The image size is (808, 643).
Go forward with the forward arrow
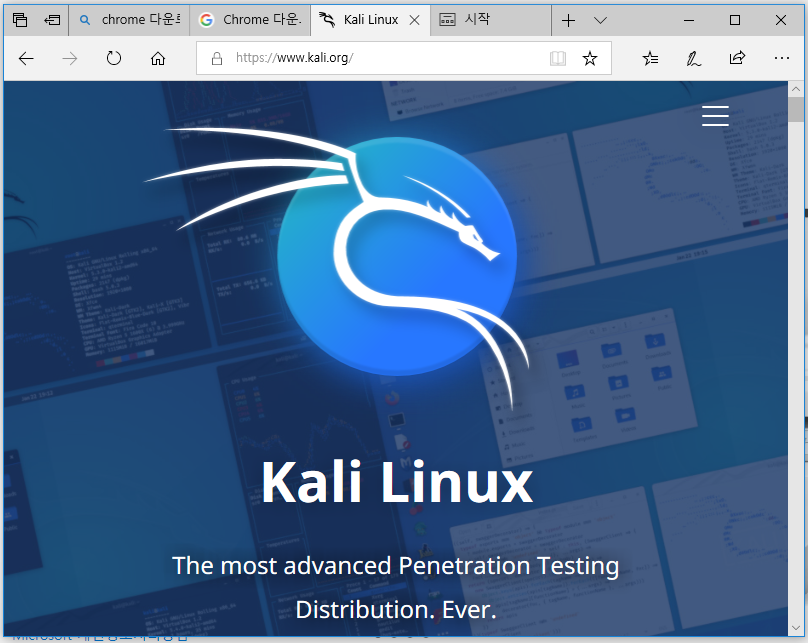tap(70, 58)
